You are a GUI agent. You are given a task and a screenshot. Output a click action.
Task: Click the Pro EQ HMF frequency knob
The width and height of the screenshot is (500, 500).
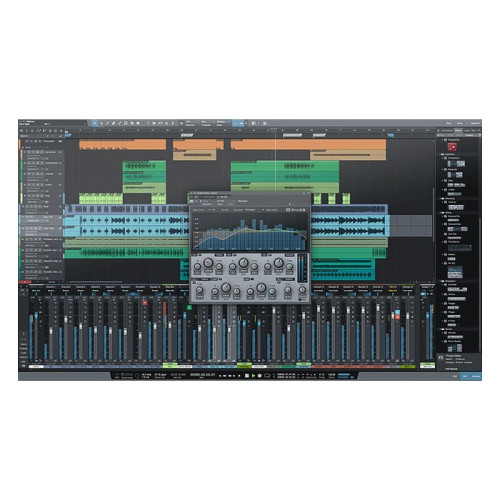pyautogui.click(x=272, y=291)
